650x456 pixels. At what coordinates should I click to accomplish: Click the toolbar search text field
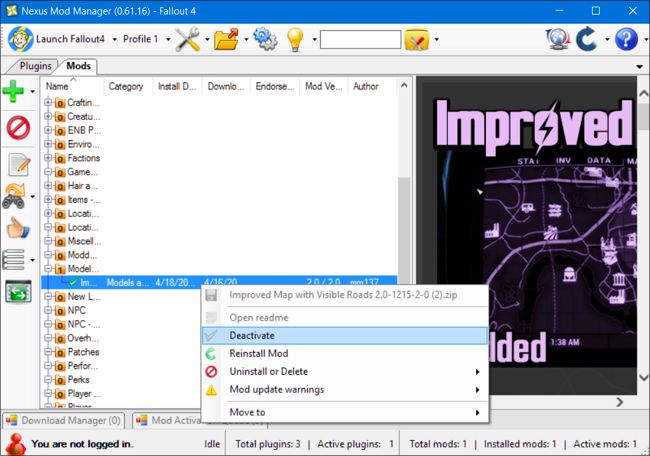coord(360,40)
